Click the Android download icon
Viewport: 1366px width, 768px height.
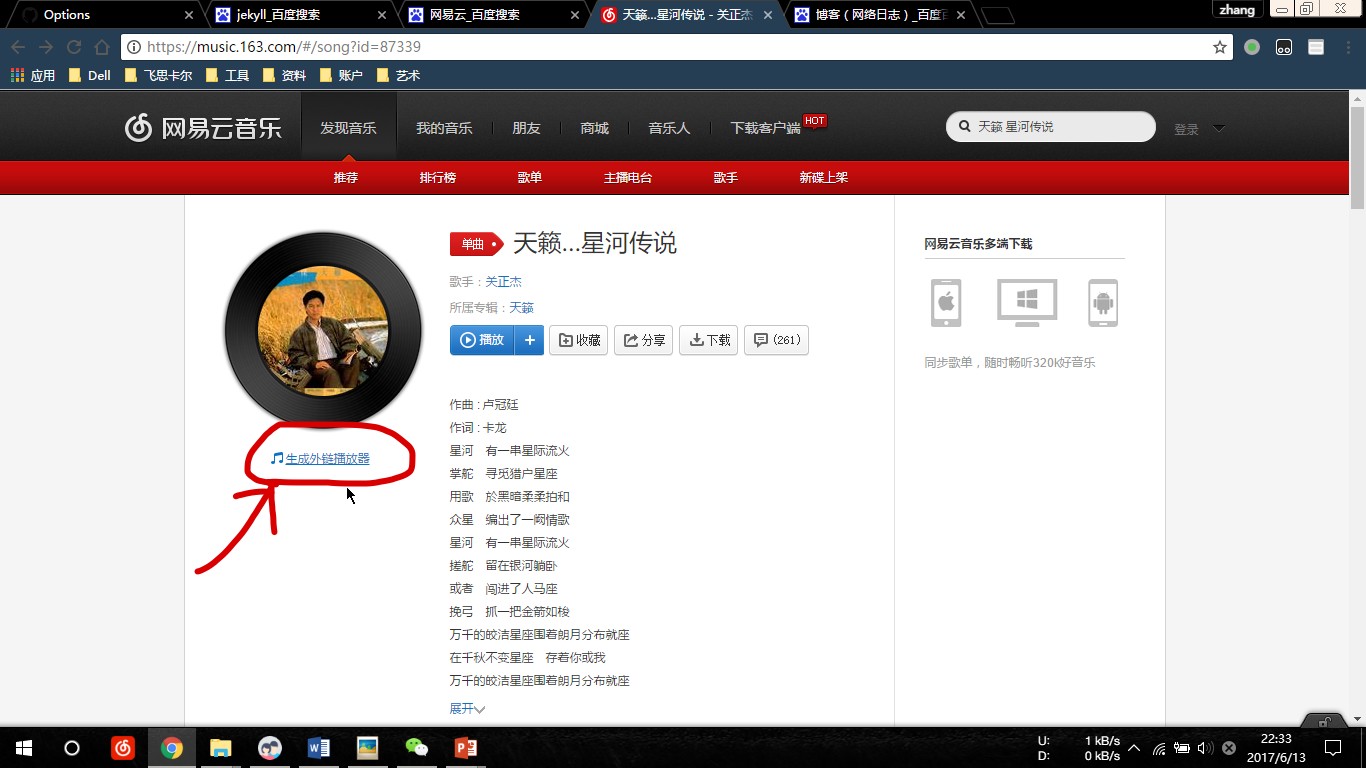click(x=1103, y=302)
